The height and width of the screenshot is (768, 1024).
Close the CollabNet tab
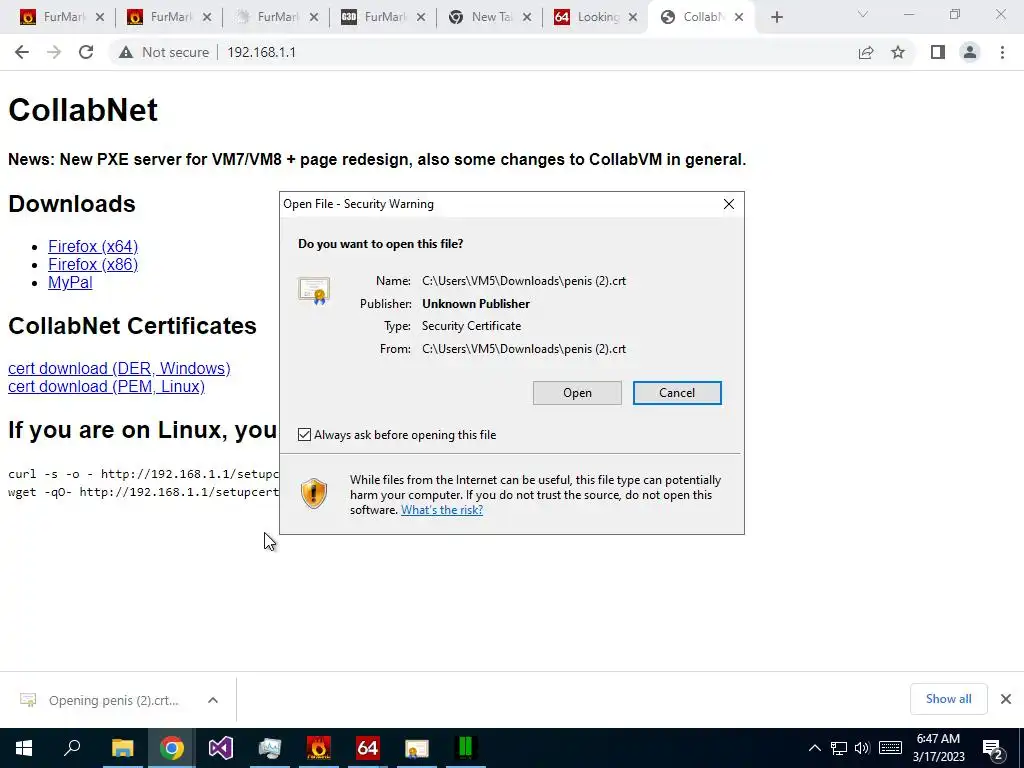click(x=739, y=18)
